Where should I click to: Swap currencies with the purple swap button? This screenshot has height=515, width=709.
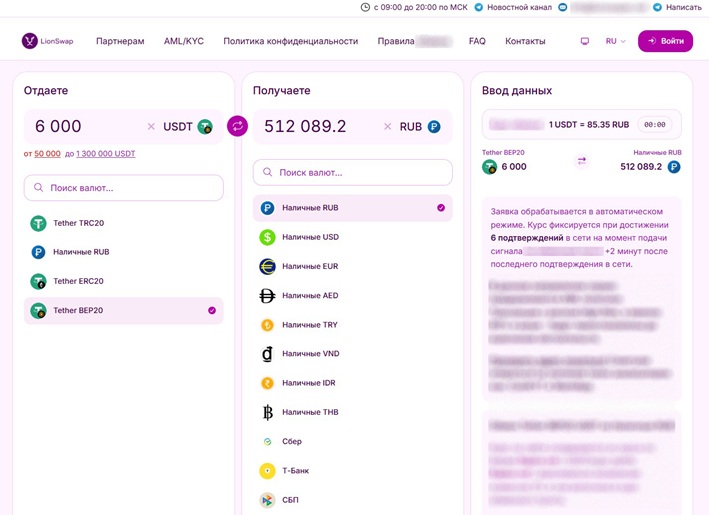click(237, 126)
